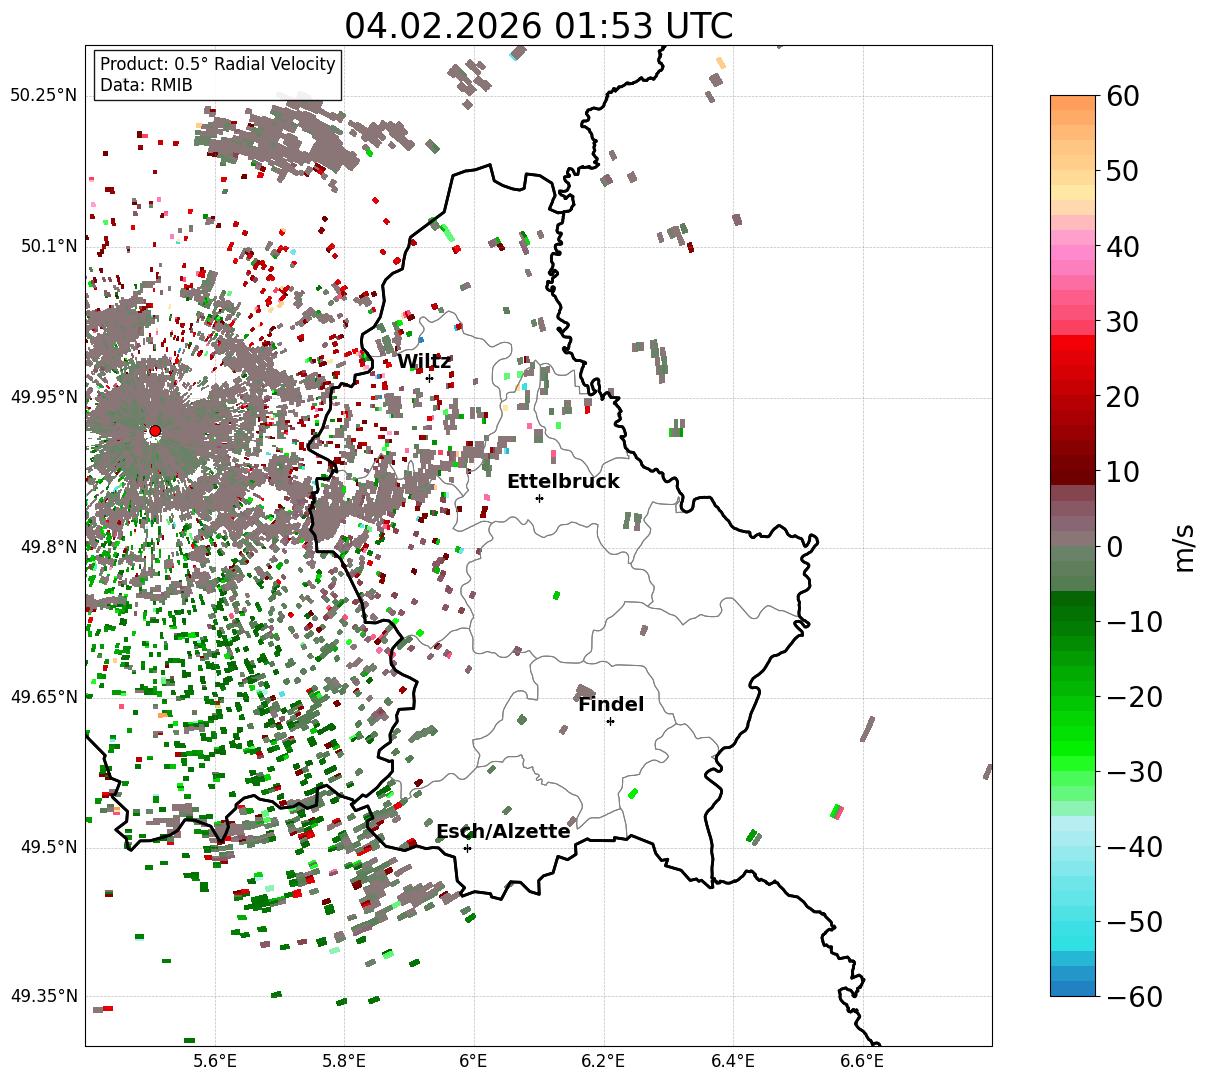Click the 49.95°N latitude label
Screen dimensions: 1207x1081
click(x=44, y=397)
